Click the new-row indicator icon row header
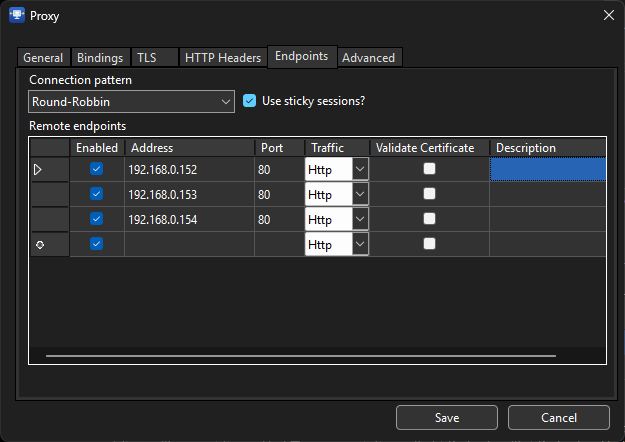625x442 pixels. (x=50, y=244)
